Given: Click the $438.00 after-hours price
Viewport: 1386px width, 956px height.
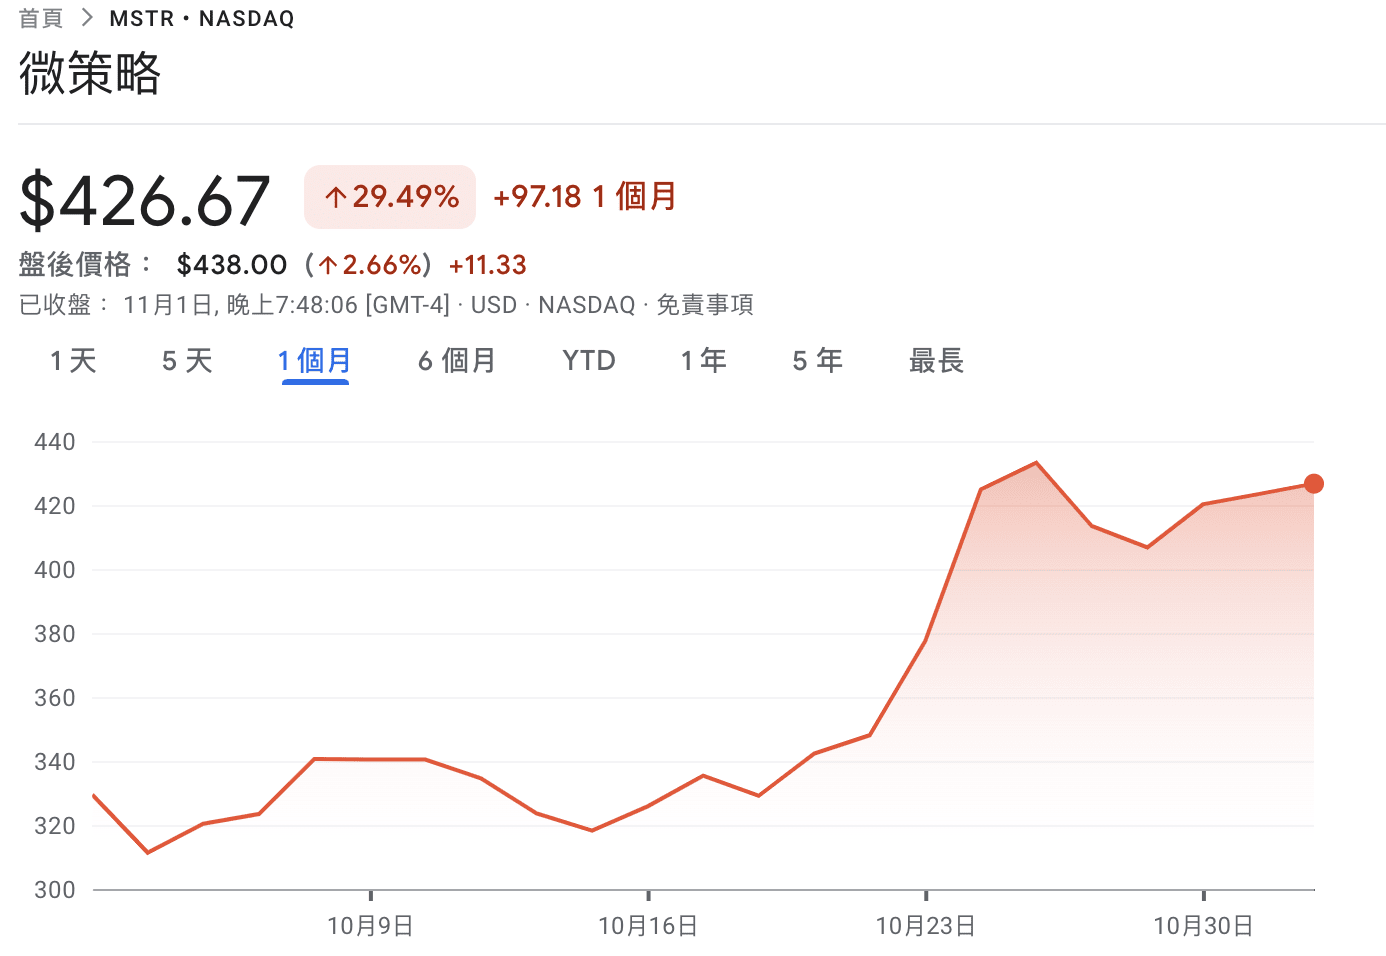Looking at the screenshot, I should click(232, 265).
